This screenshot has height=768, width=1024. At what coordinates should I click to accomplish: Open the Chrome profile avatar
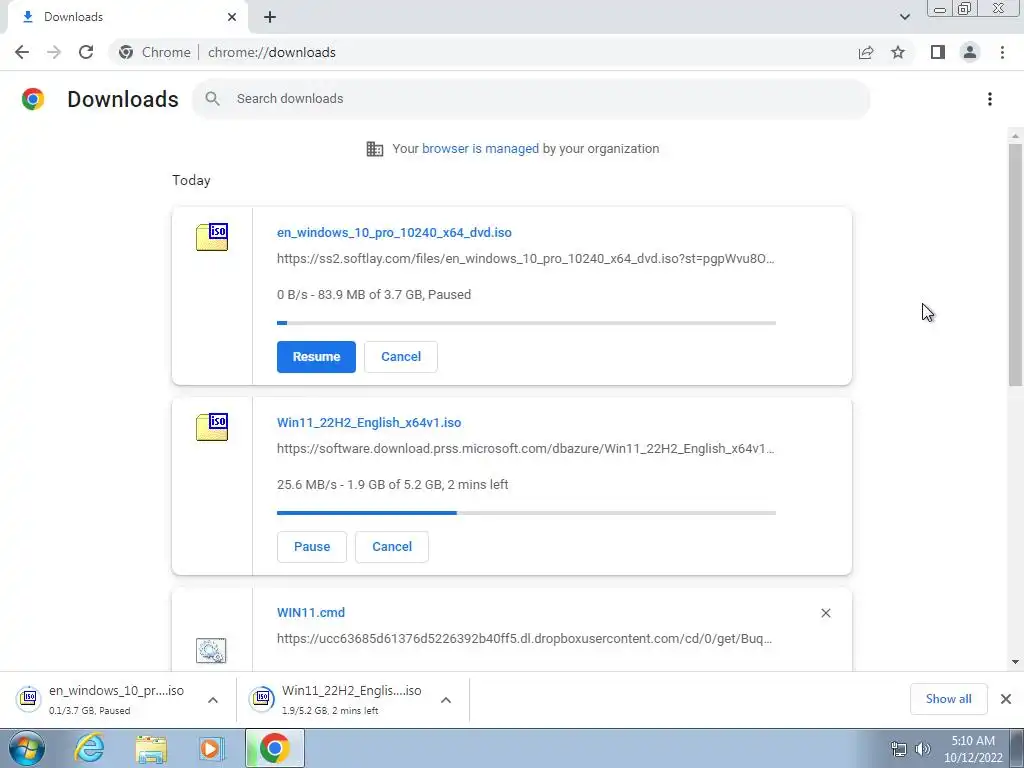coord(970,52)
